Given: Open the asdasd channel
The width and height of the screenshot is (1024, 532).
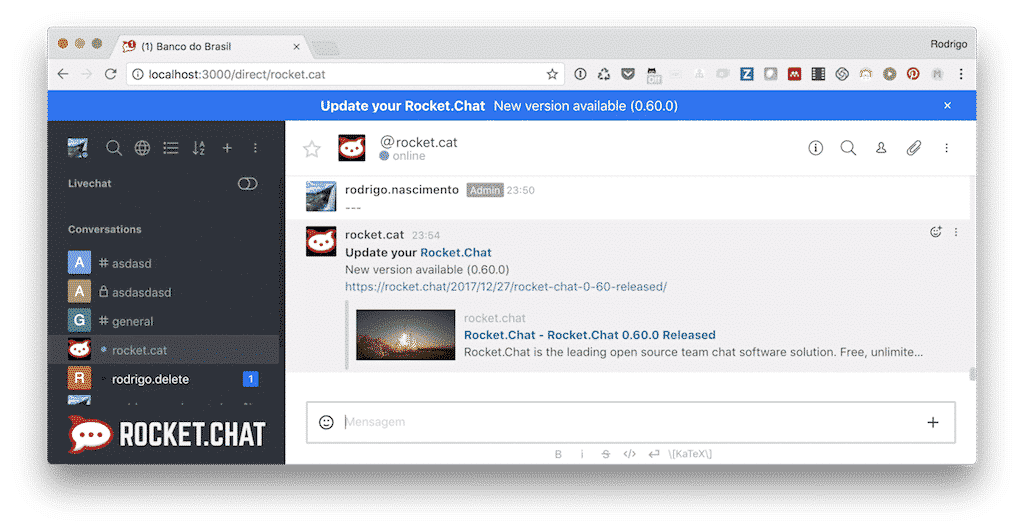Looking at the screenshot, I should [167, 263].
